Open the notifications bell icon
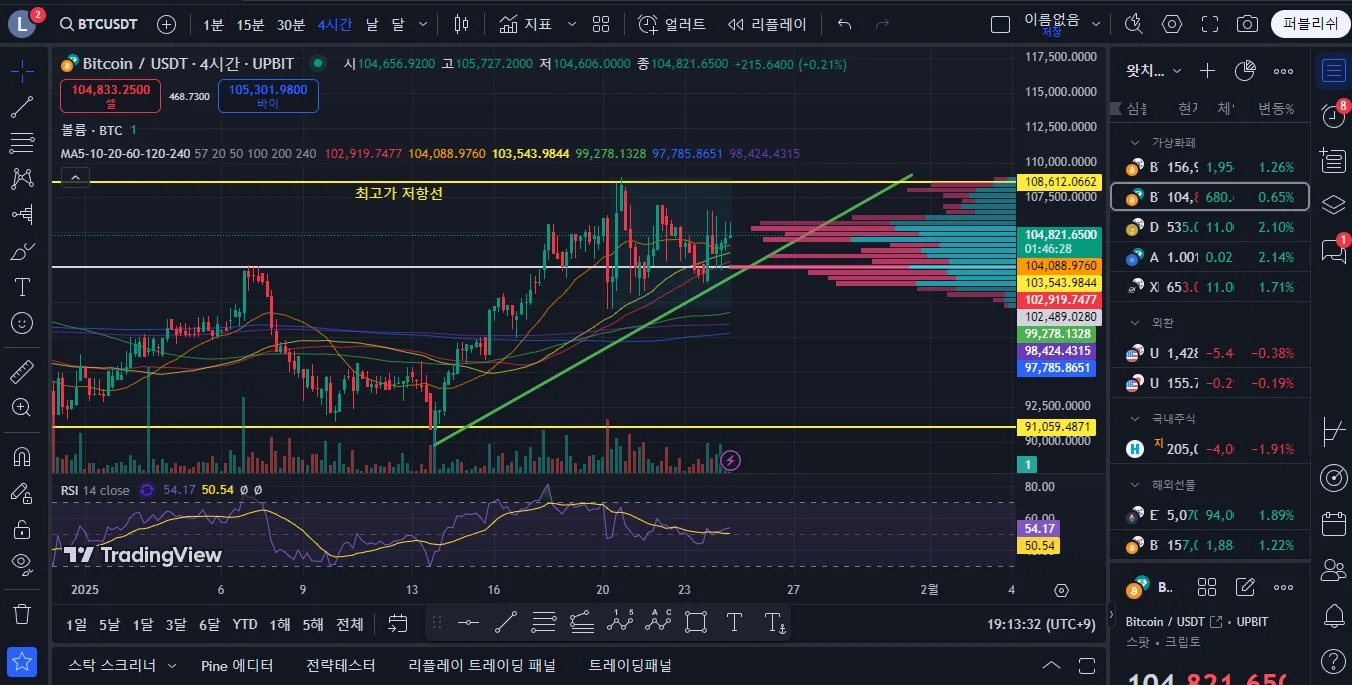 [1333, 614]
